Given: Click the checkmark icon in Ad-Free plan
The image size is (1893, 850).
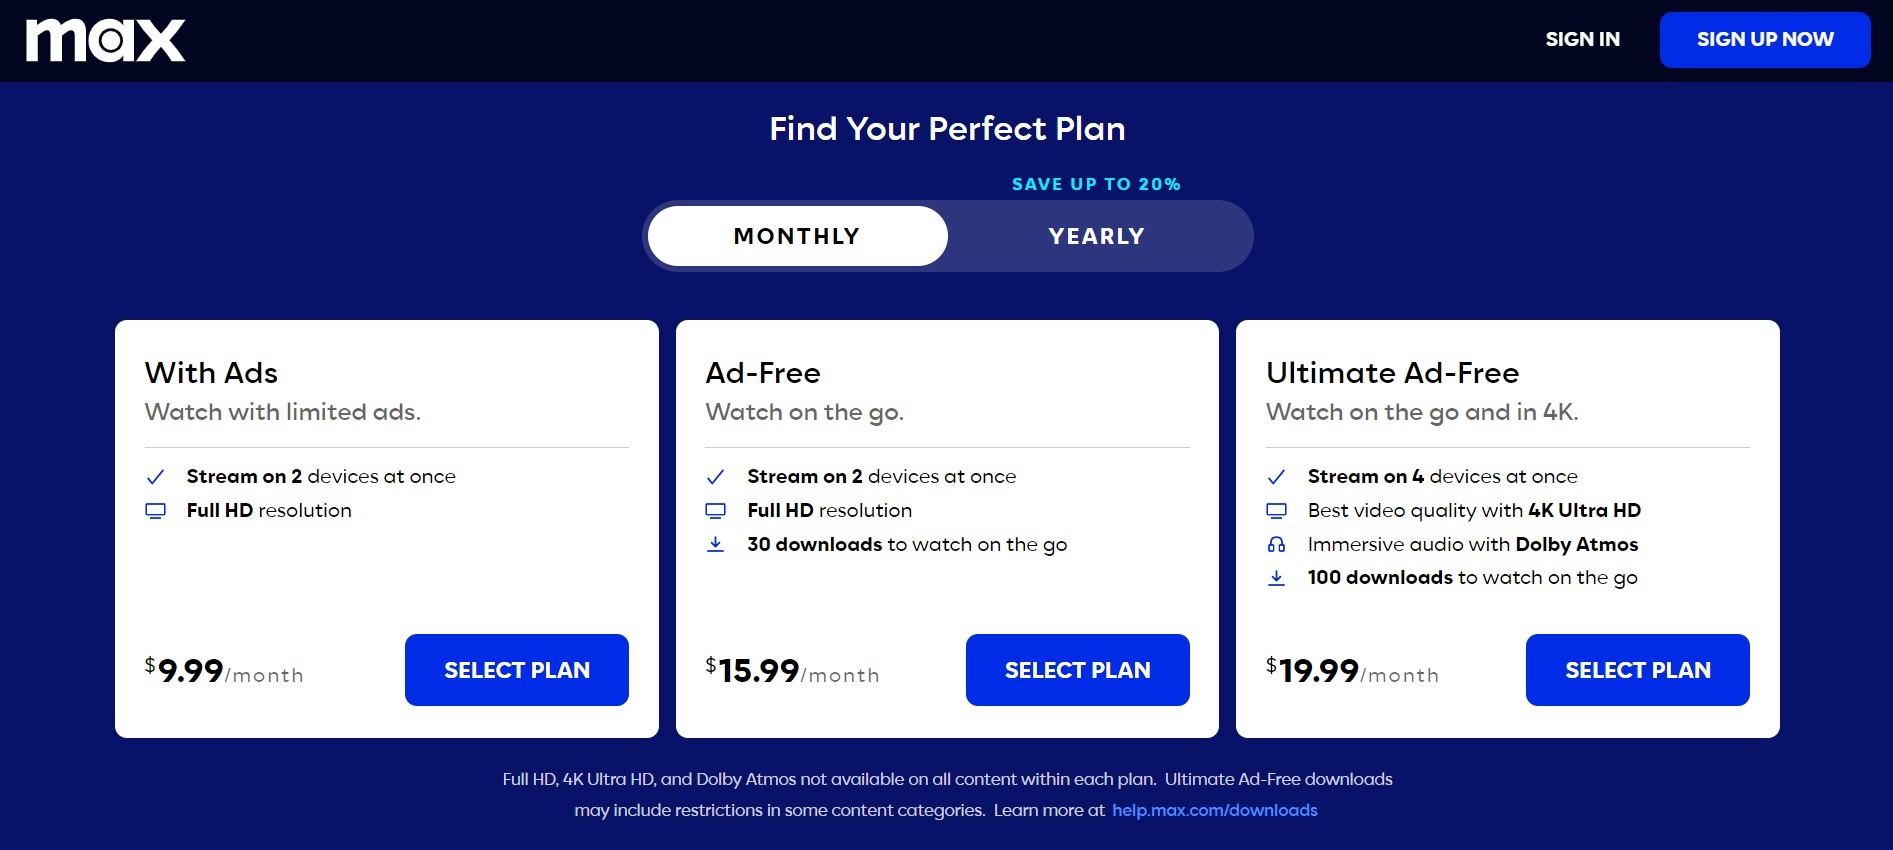Looking at the screenshot, I should click(715, 477).
